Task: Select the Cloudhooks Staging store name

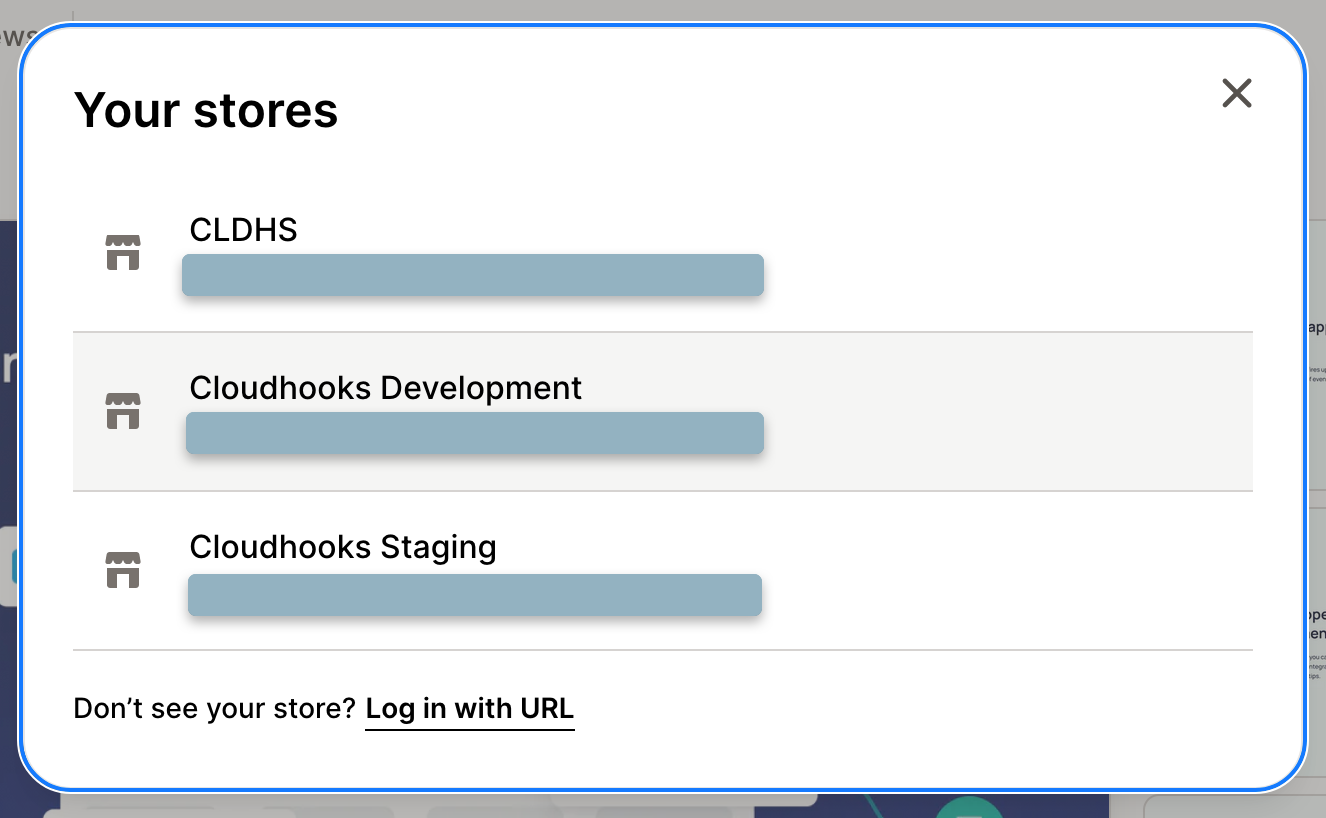Action: pos(343,547)
